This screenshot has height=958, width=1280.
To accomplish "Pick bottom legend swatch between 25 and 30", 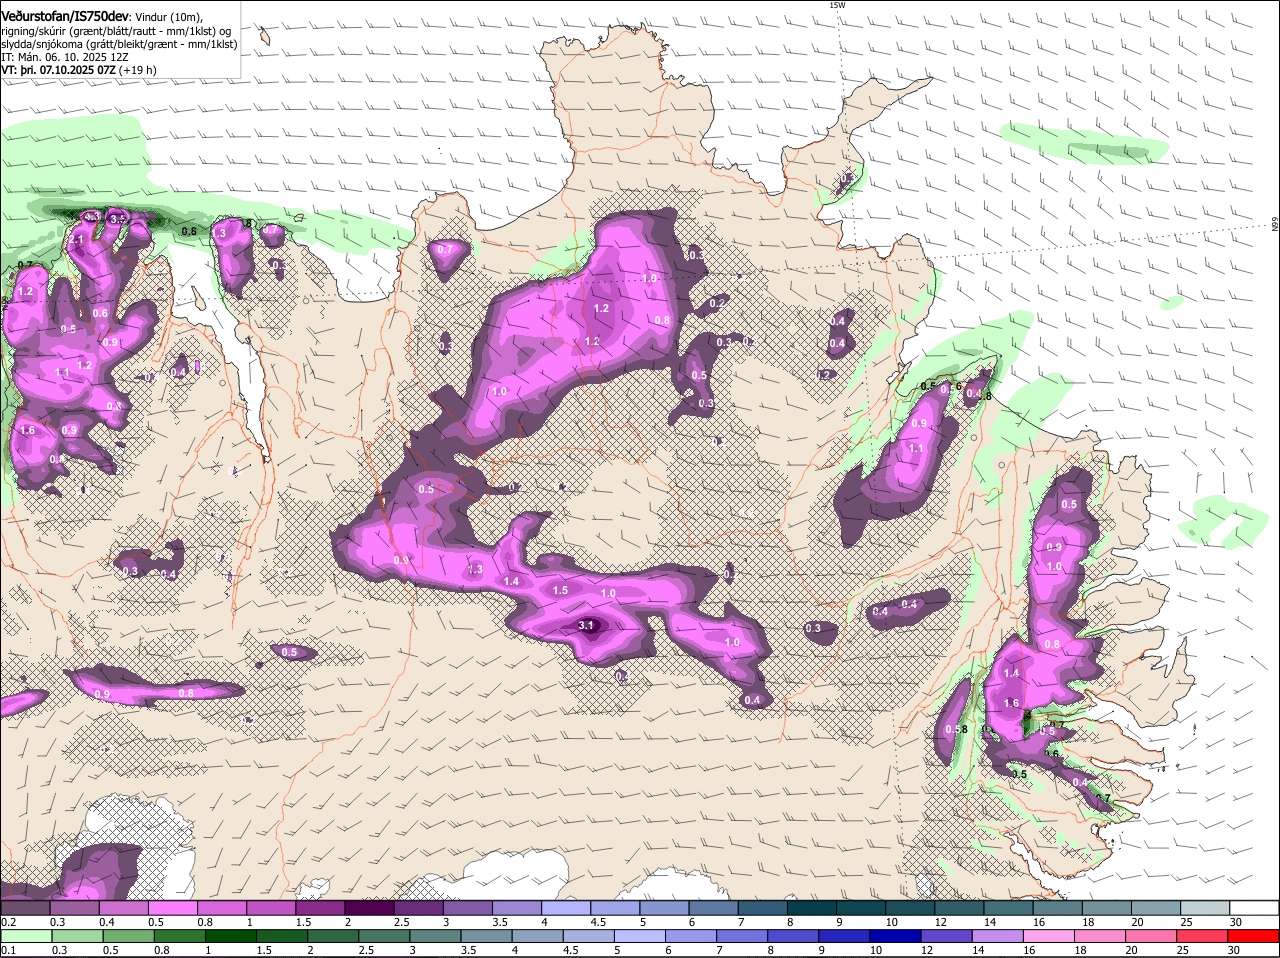I will point(1205,936).
